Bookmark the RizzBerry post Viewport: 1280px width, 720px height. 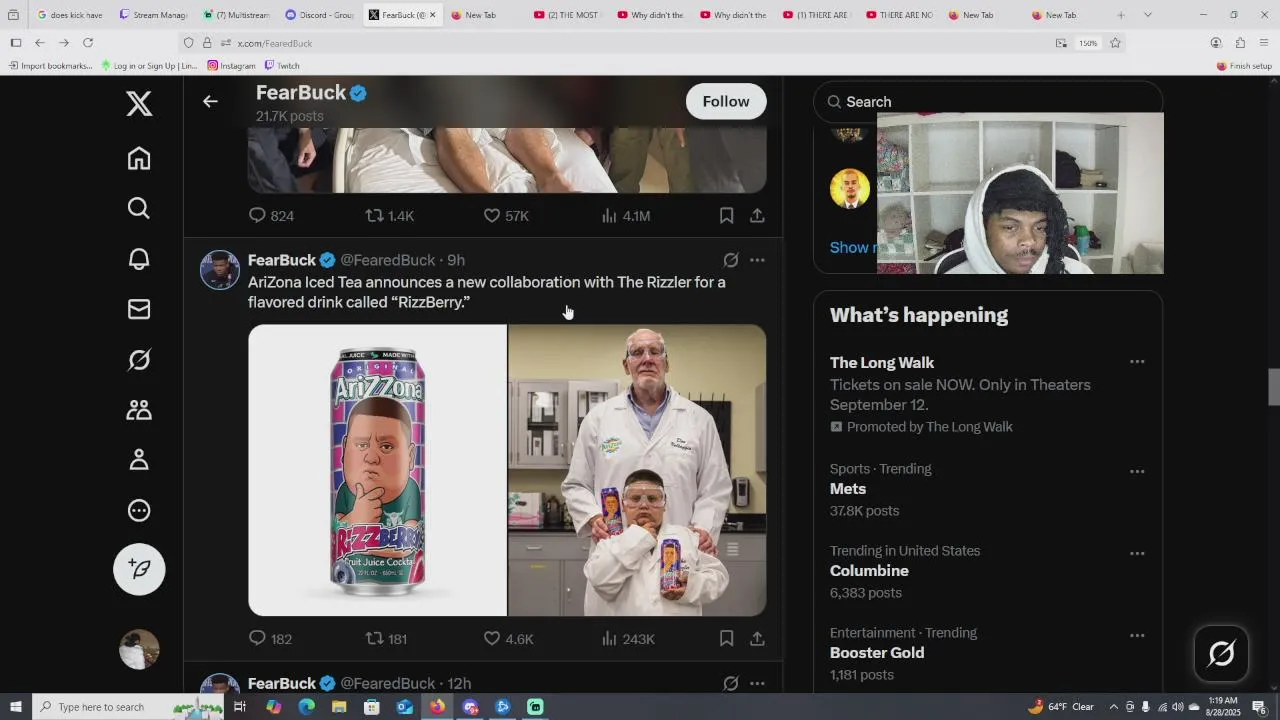[727, 638]
